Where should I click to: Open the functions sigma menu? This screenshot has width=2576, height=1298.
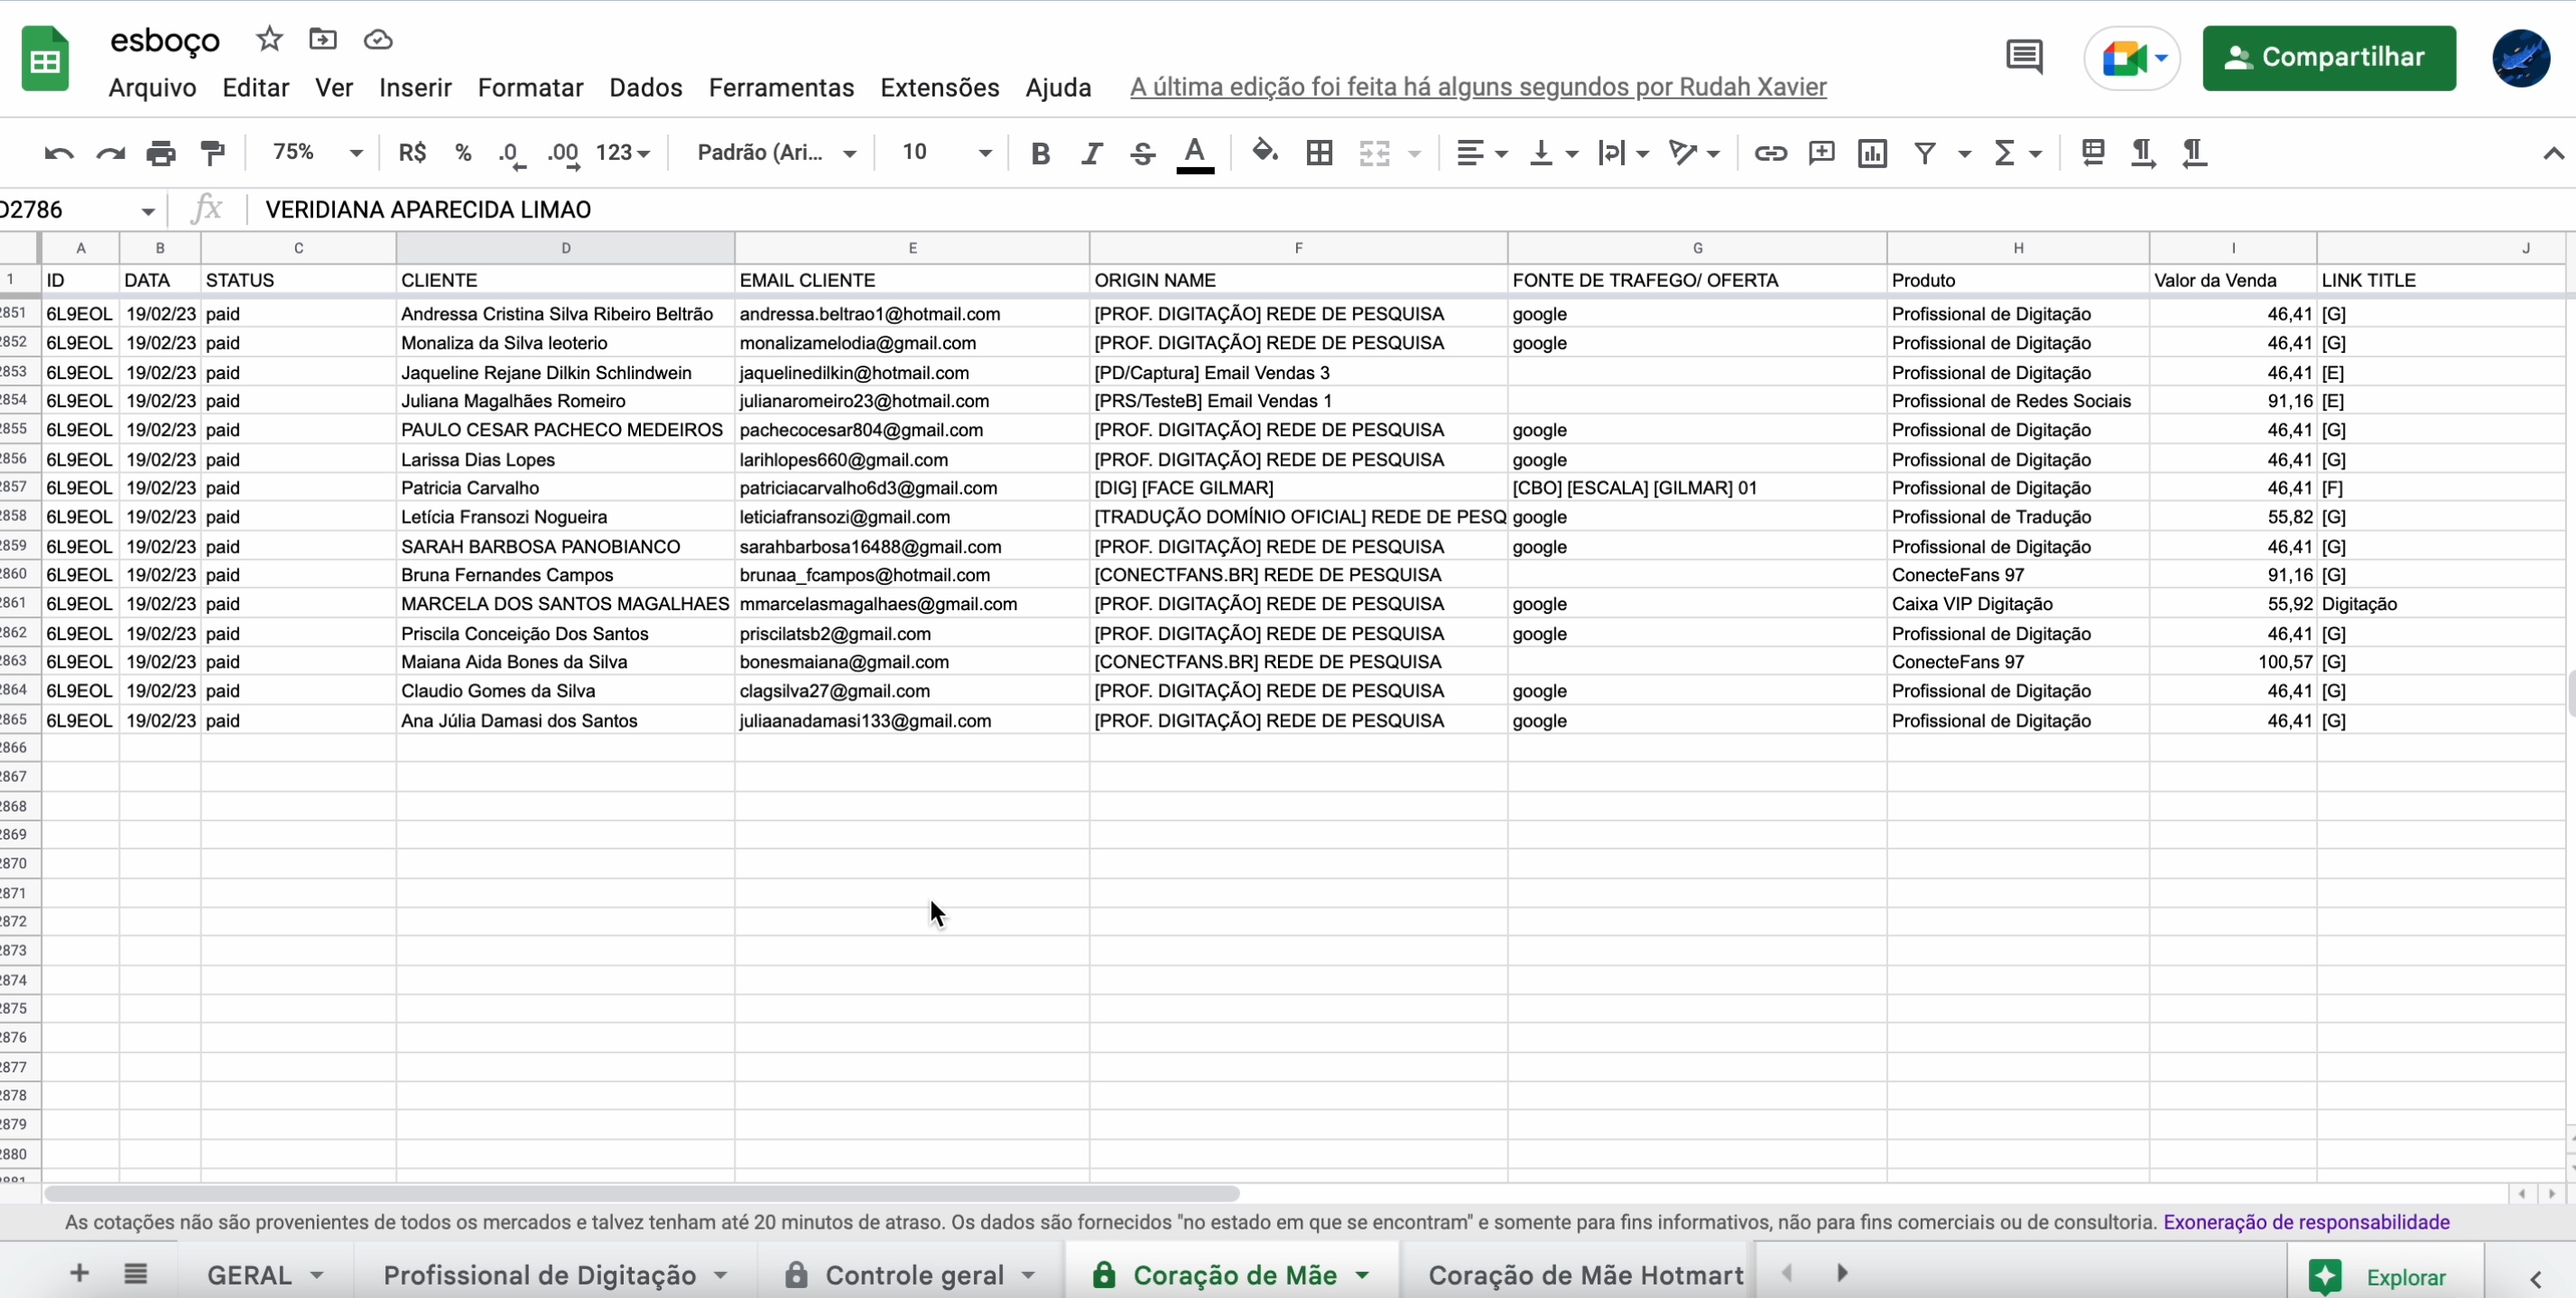click(x=2017, y=153)
